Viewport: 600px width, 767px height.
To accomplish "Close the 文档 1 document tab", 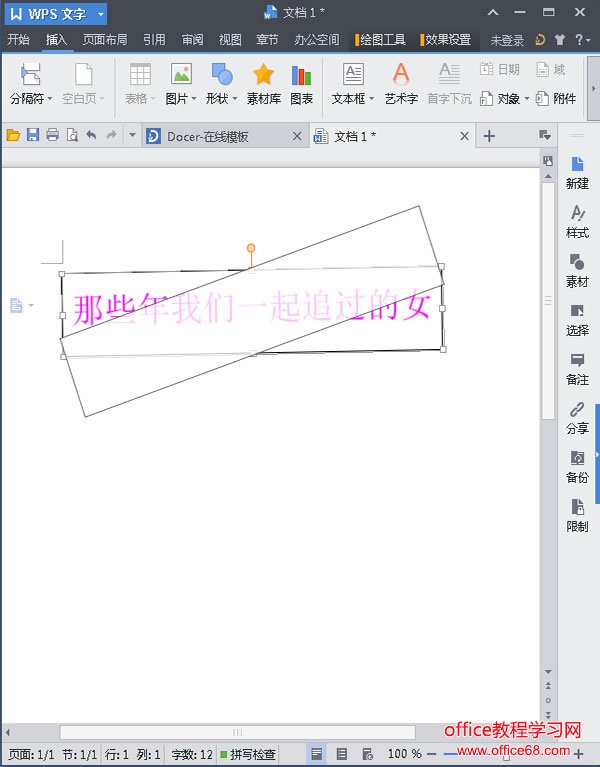I will tap(465, 136).
